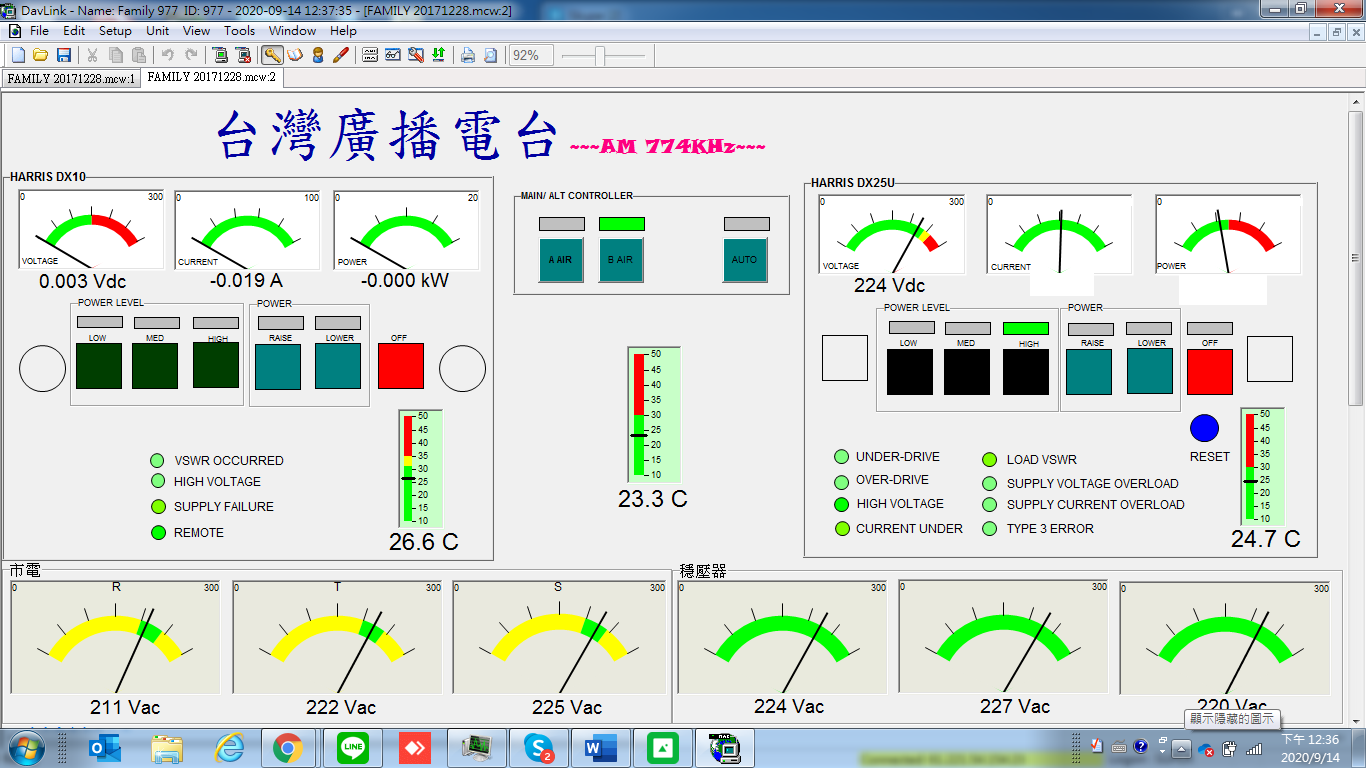Click the DX10 temperature bar gauge
The image size is (1366, 768).
point(420,468)
